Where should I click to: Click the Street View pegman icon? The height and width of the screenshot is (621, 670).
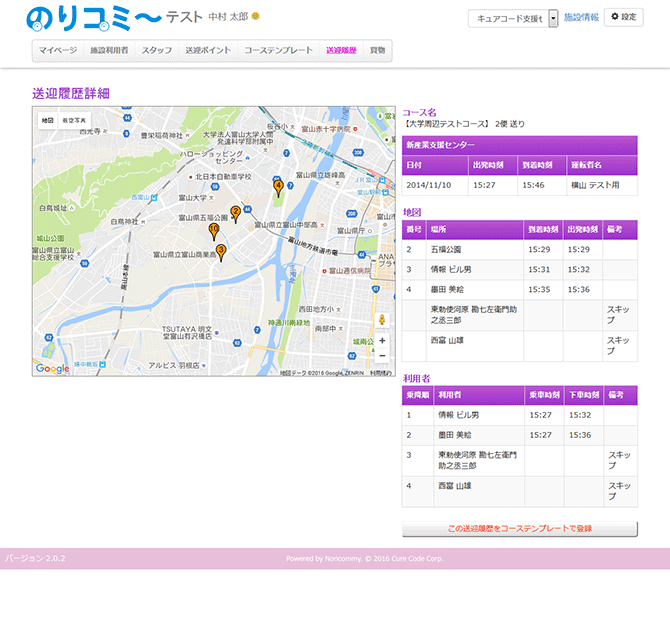(381, 319)
